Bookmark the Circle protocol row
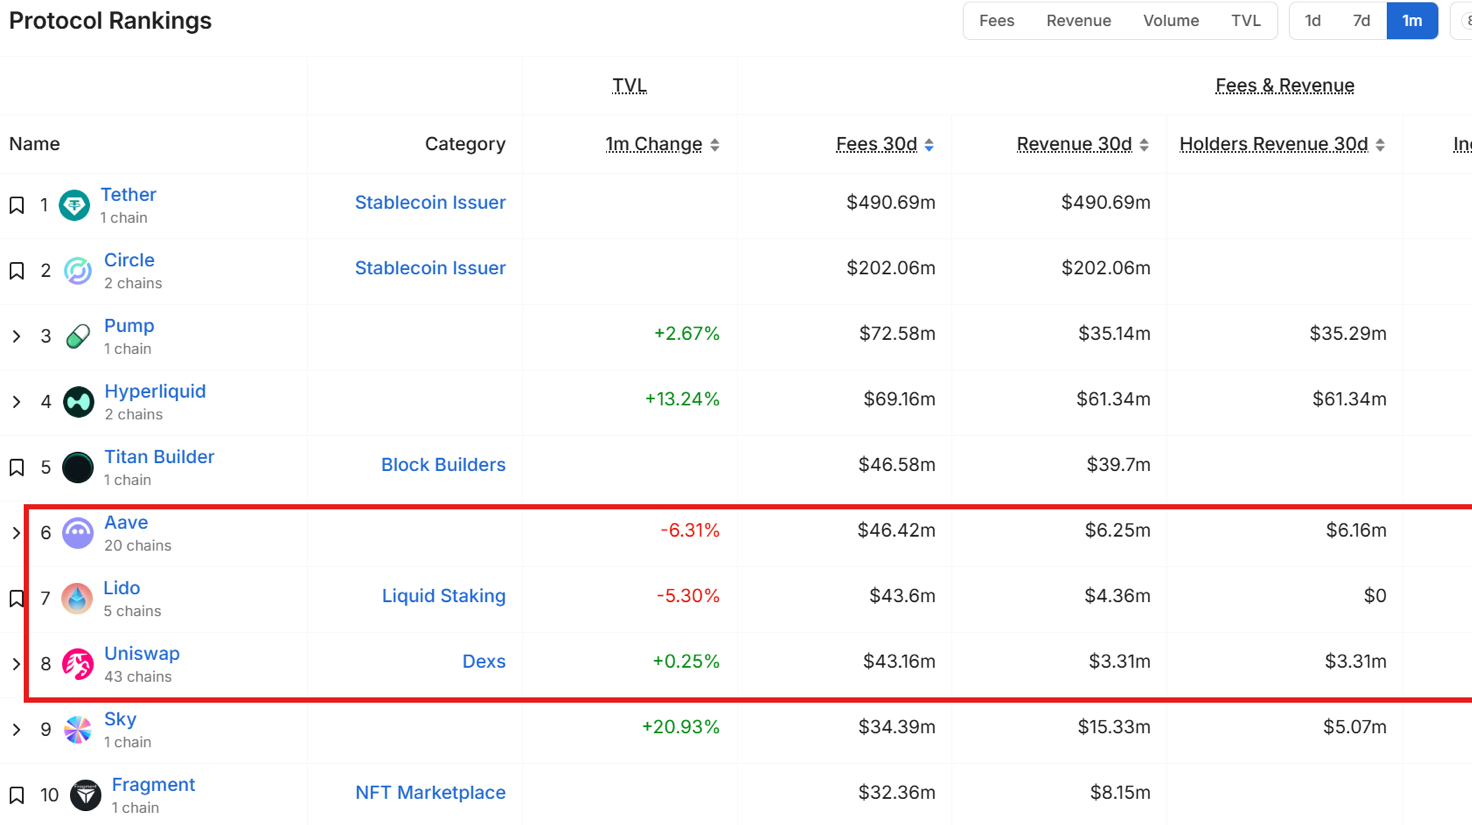1472x825 pixels. [17, 271]
